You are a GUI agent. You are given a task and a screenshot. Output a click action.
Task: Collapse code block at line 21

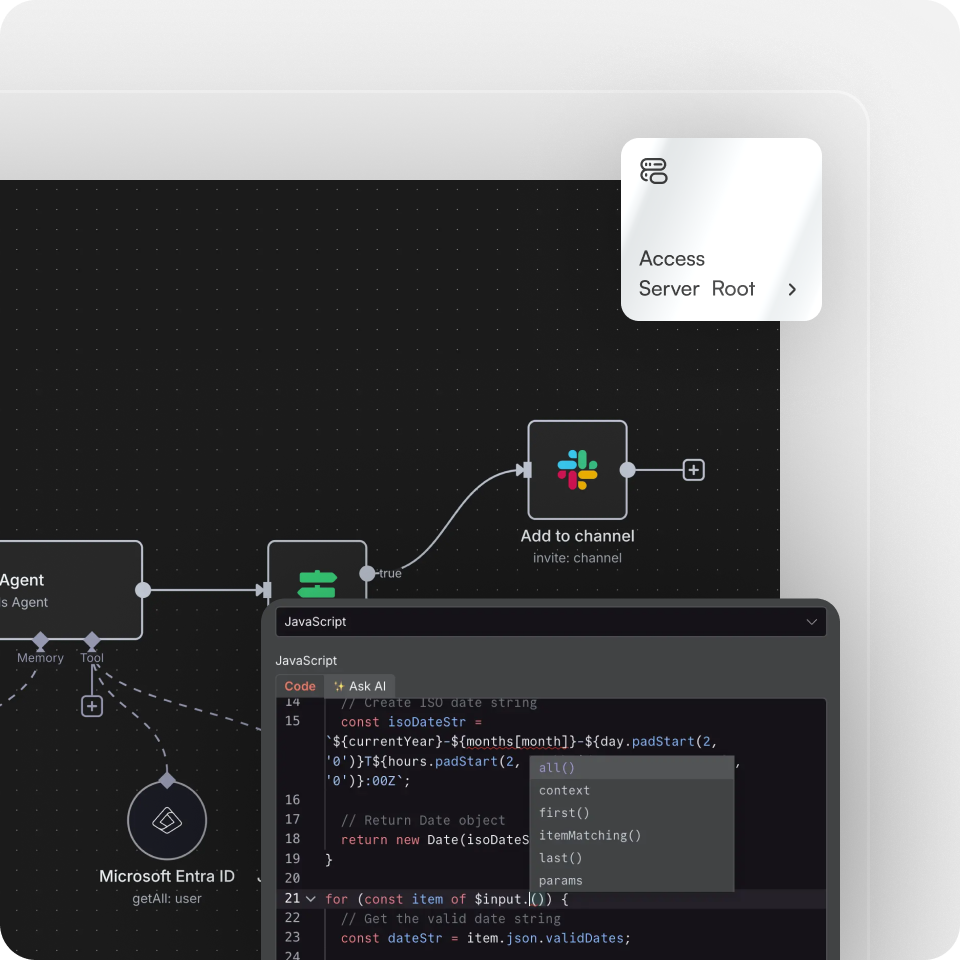(x=311, y=899)
